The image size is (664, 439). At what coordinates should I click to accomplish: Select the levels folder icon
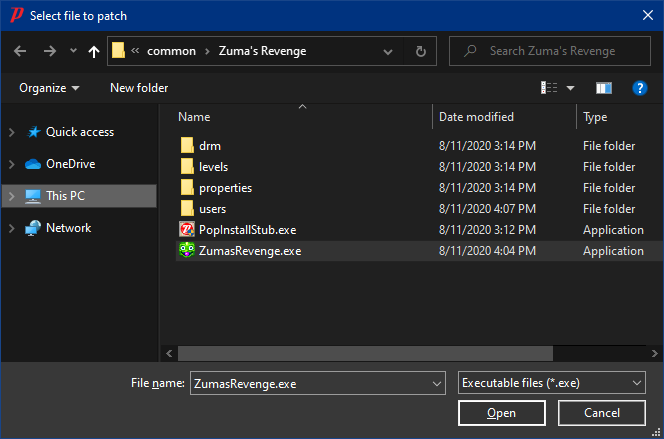click(x=187, y=166)
